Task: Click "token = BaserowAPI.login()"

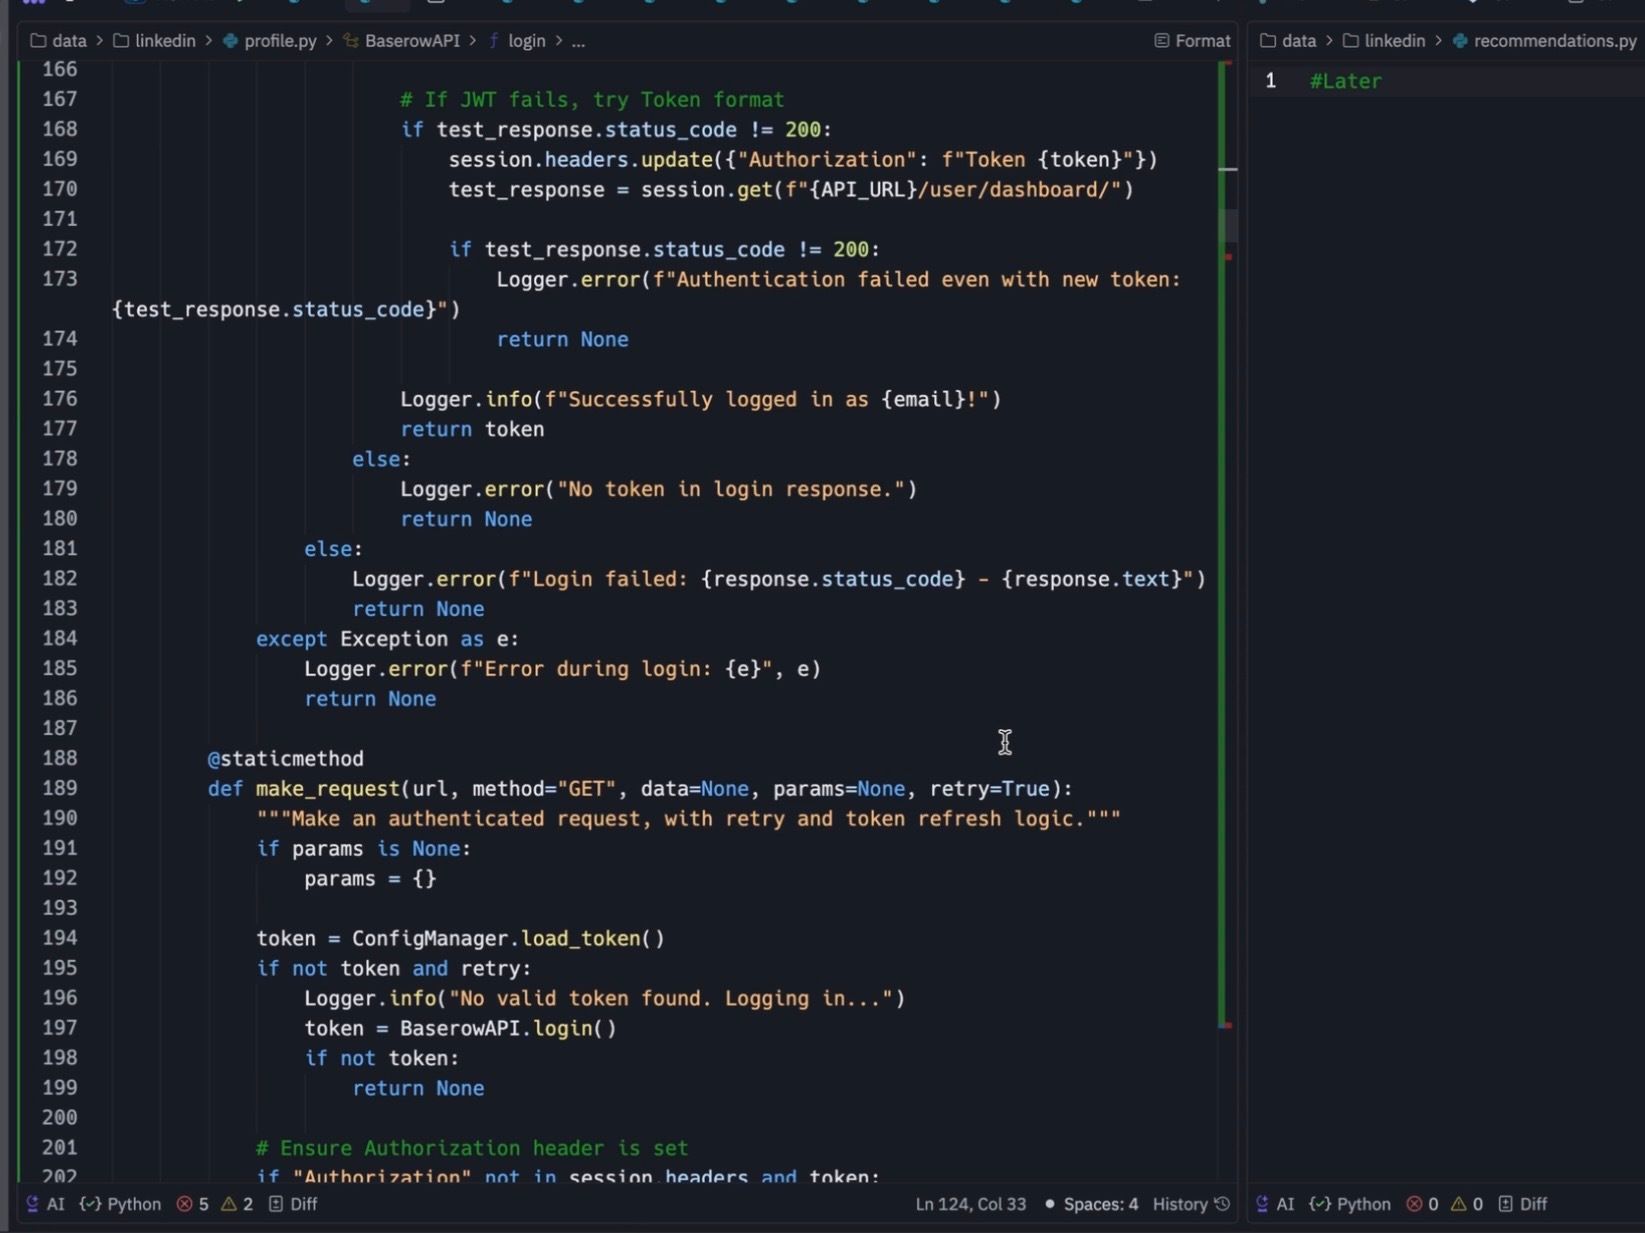Action: click(460, 1028)
